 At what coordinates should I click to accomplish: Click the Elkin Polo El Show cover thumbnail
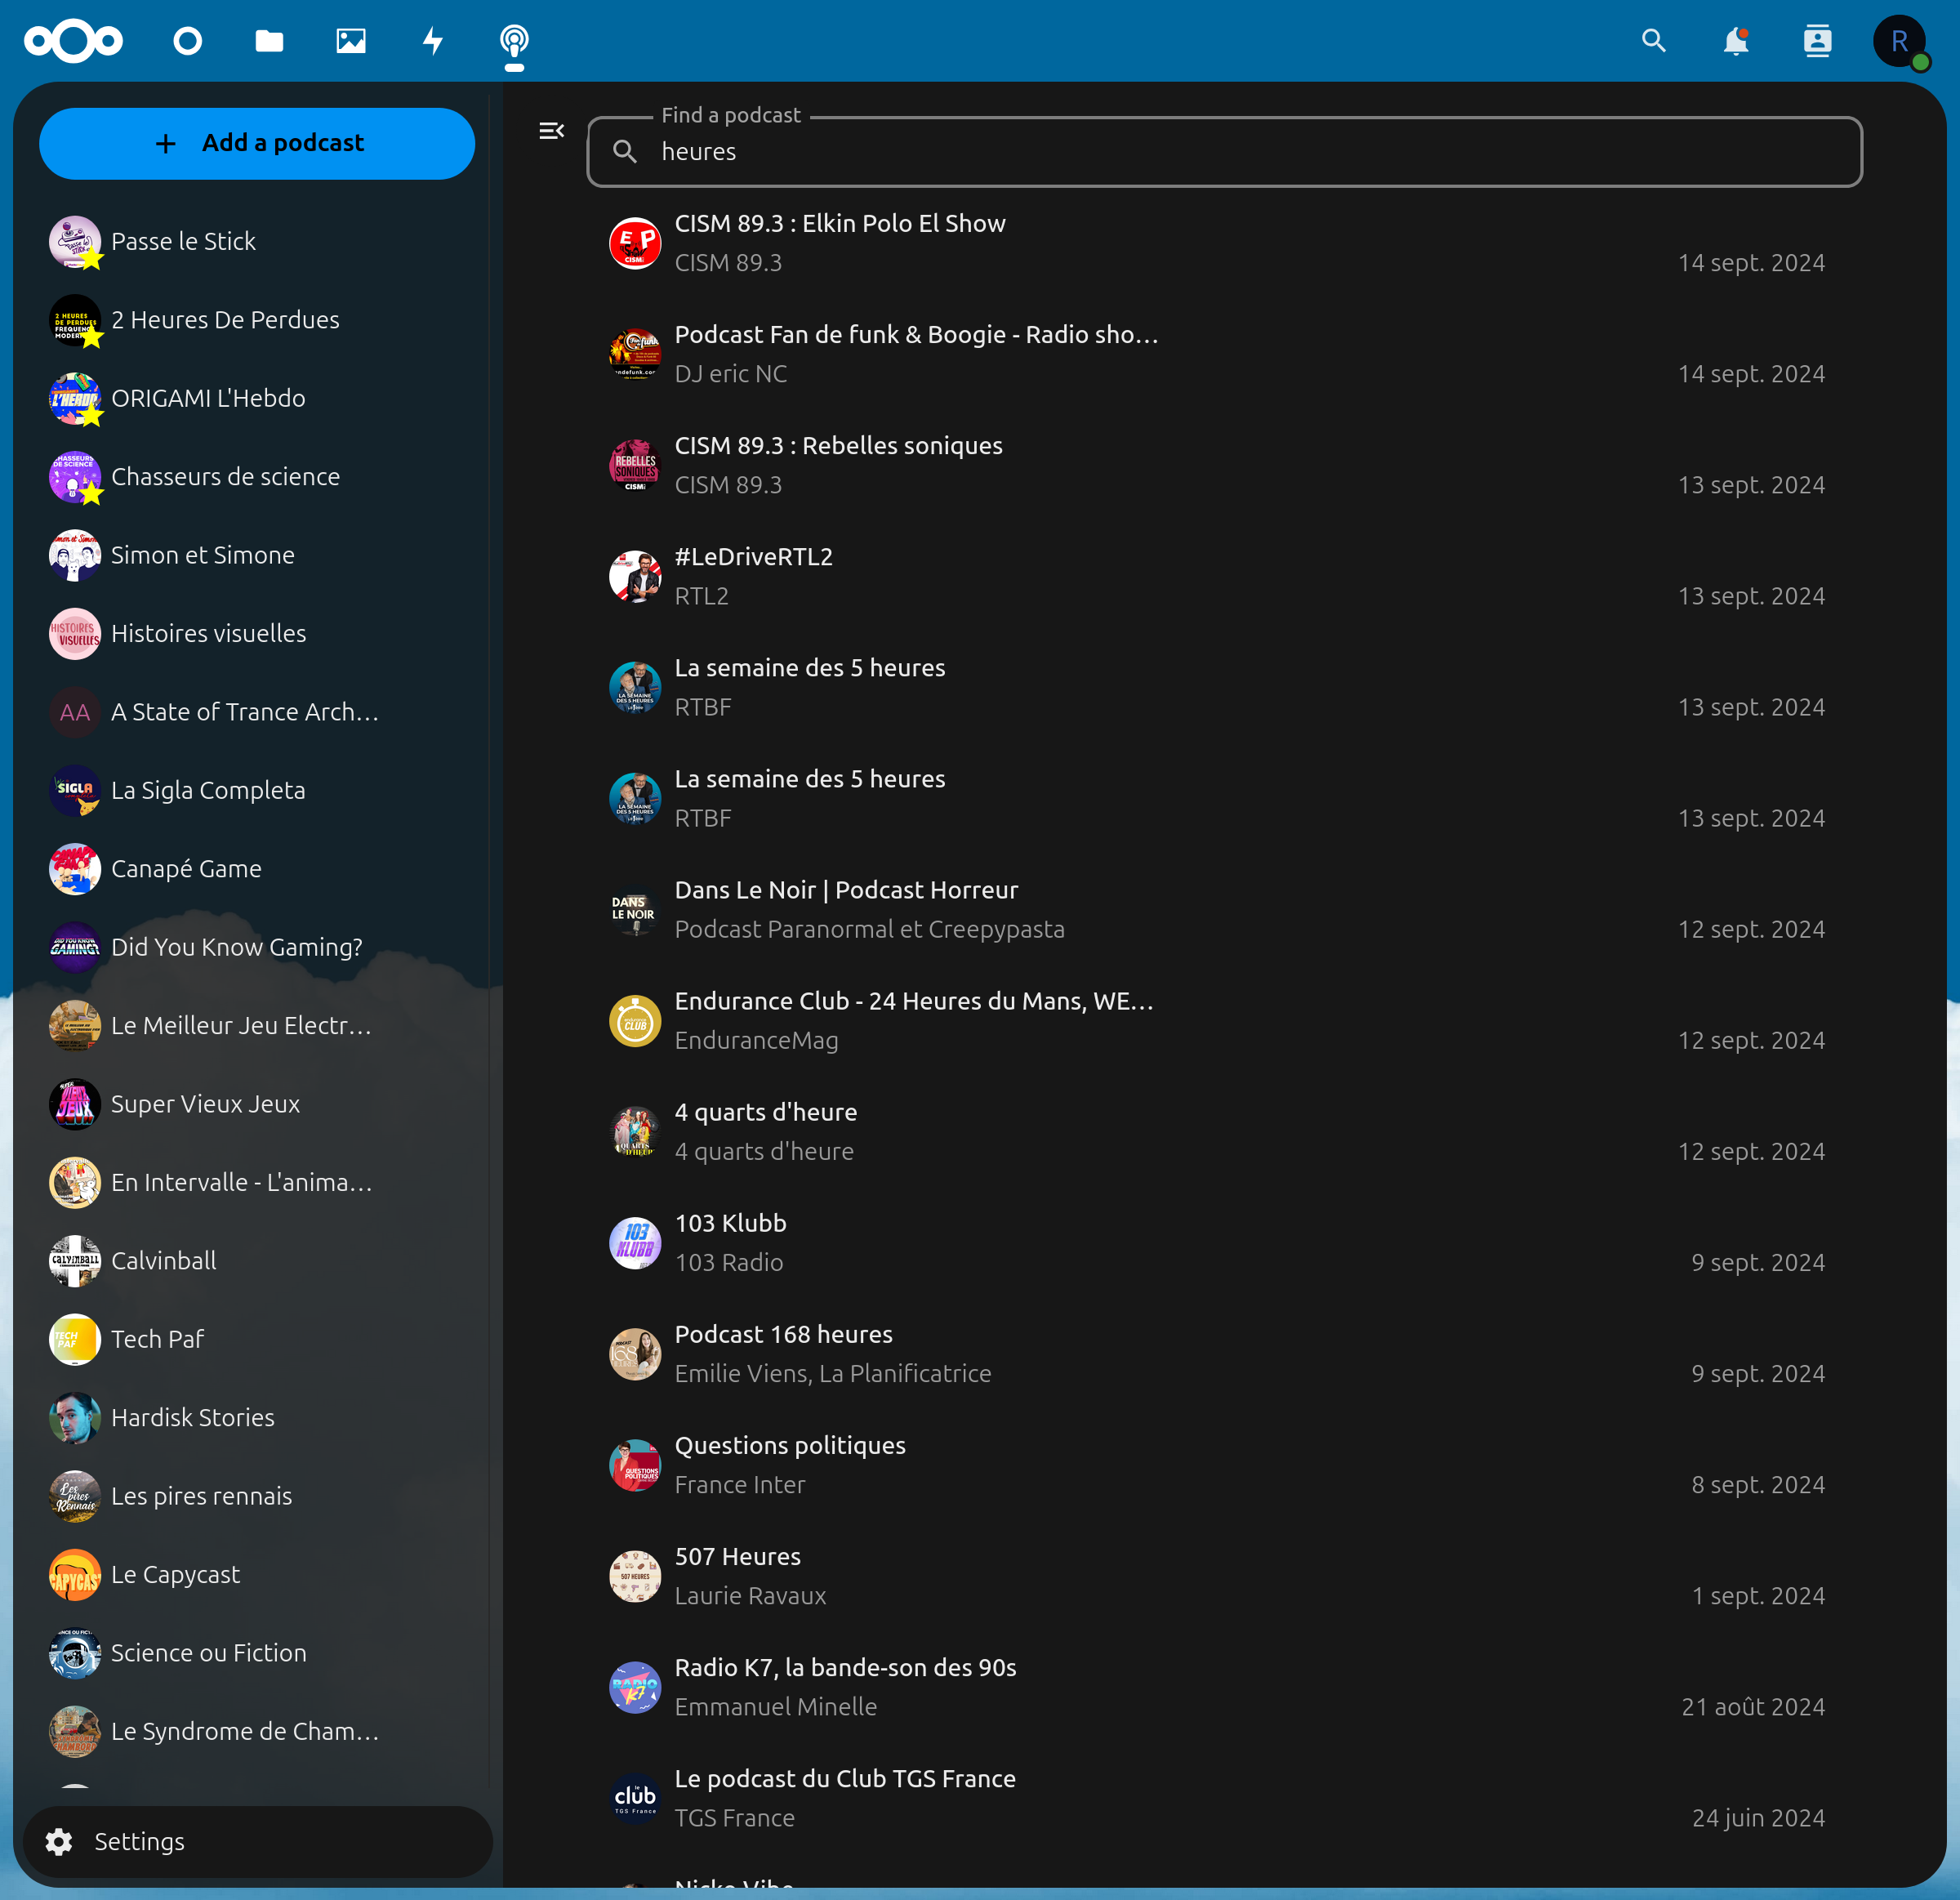(635, 243)
